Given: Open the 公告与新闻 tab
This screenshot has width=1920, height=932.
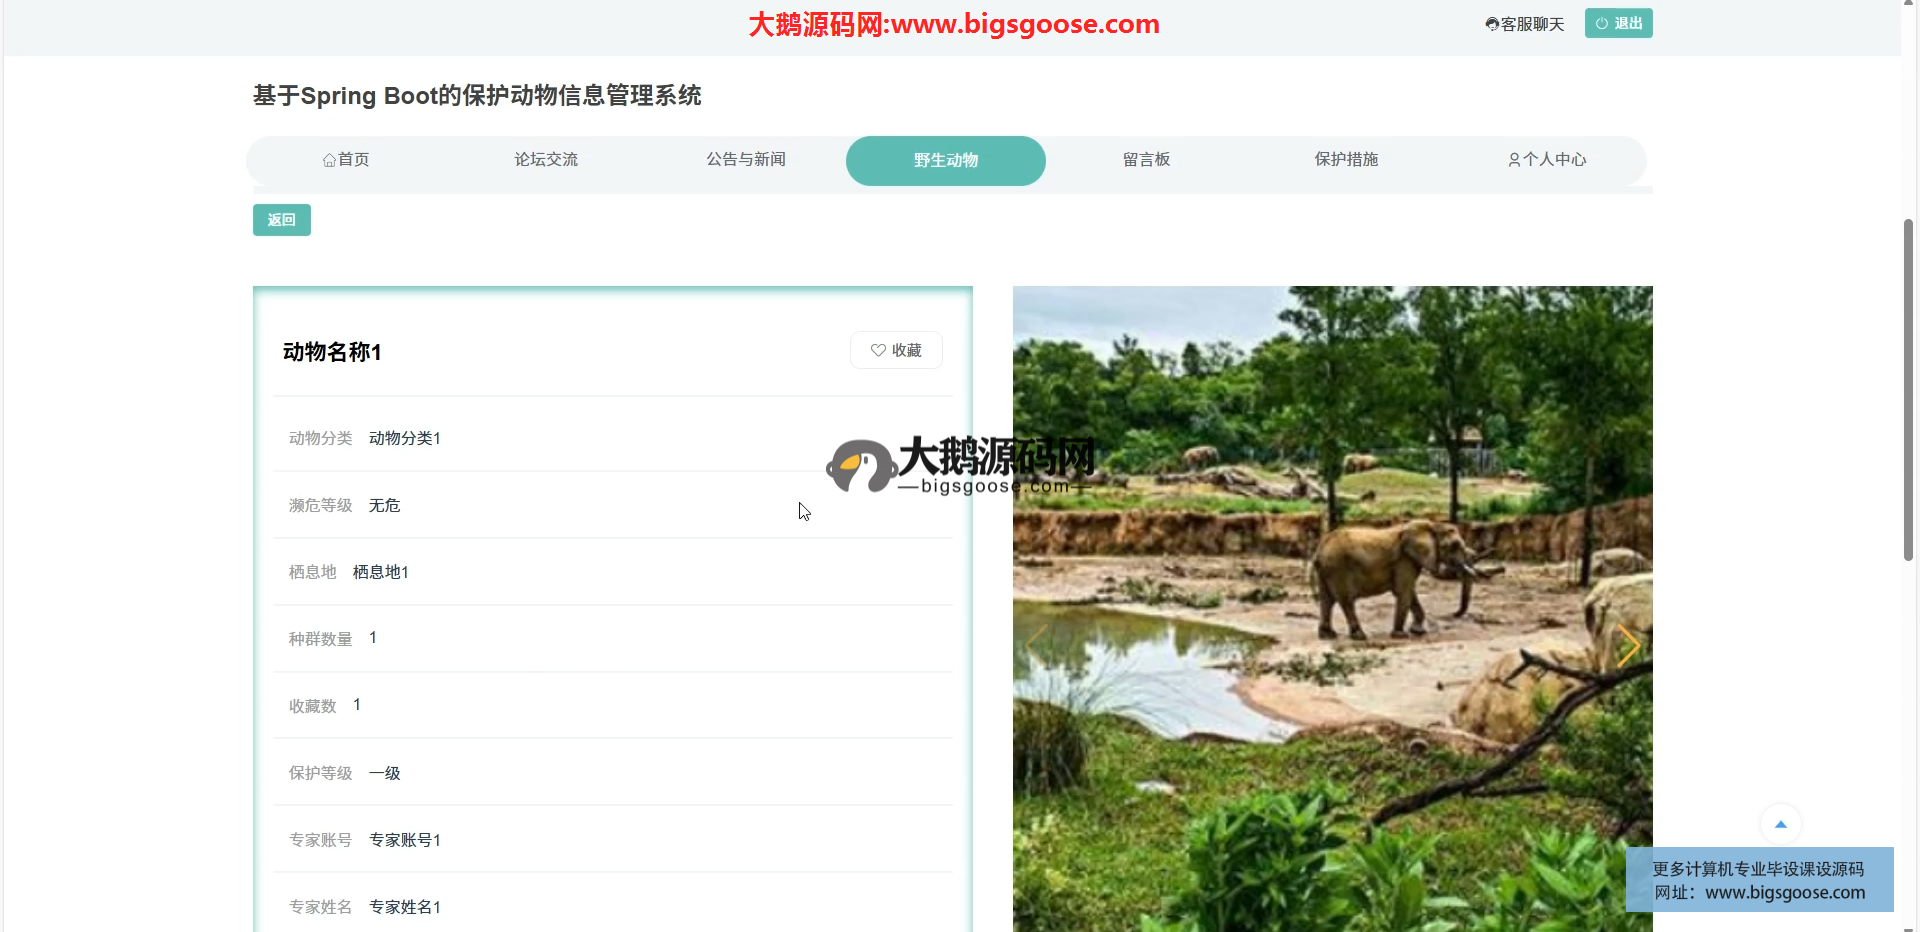Looking at the screenshot, I should [x=746, y=160].
